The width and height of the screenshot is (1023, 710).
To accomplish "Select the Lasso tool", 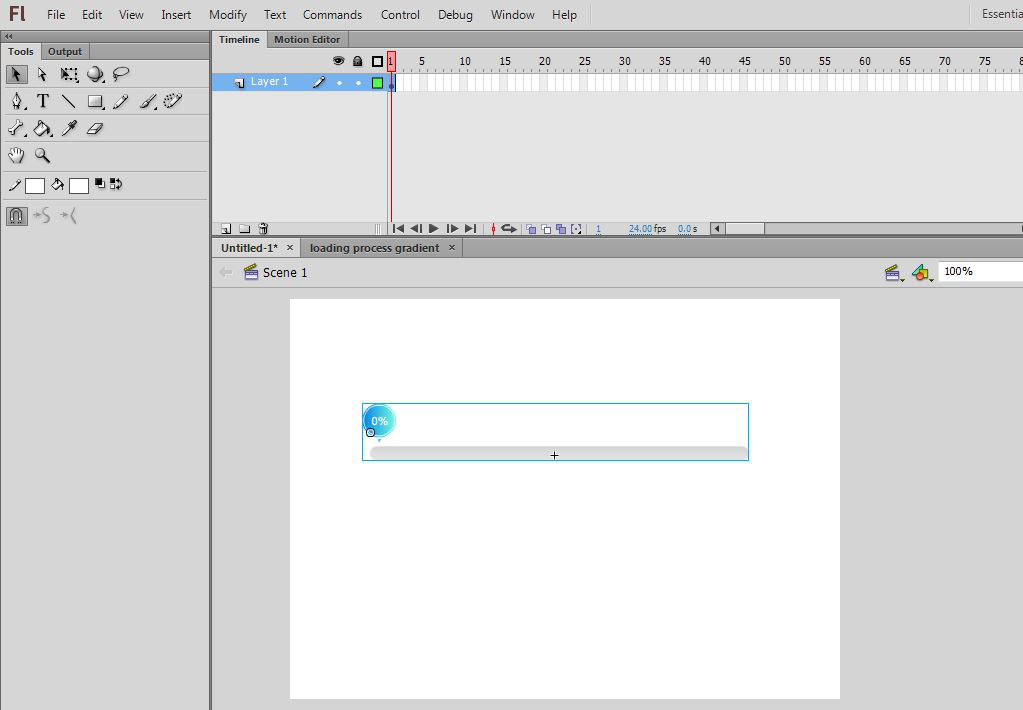I will pos(121,74).
